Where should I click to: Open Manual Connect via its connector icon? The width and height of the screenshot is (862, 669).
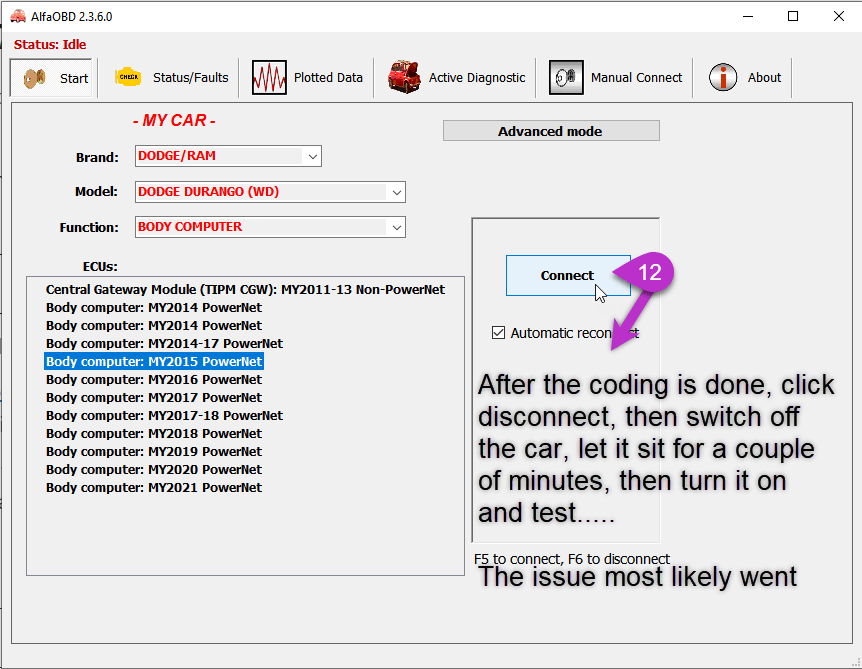566,78
